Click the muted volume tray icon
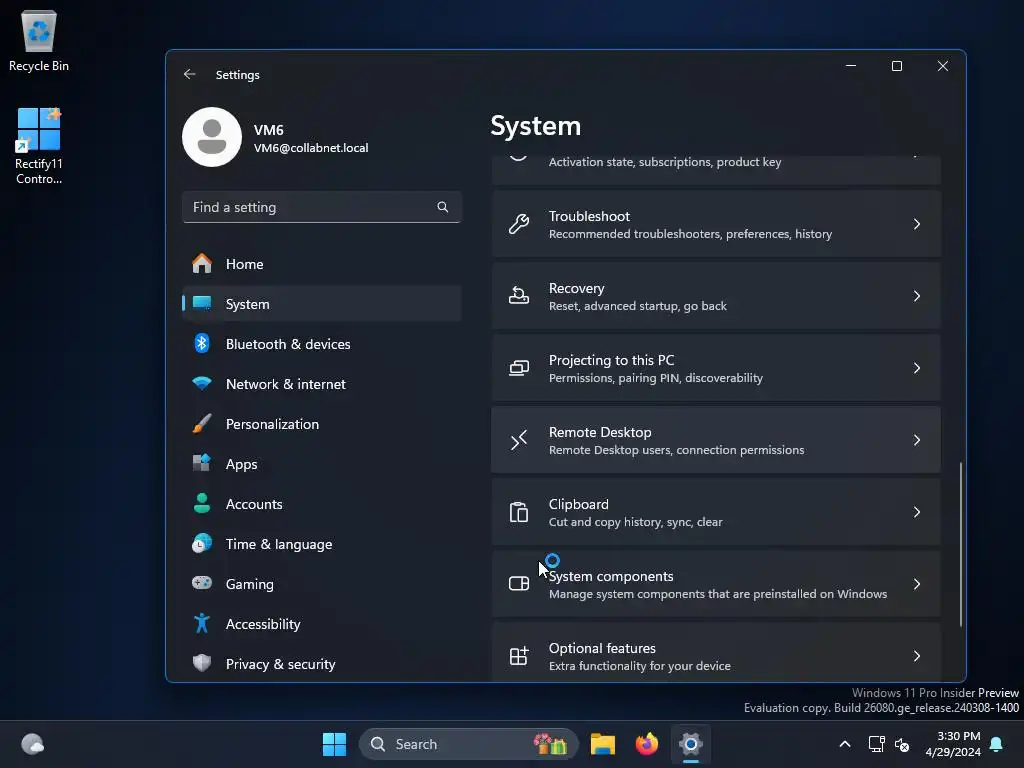The height and width of the screenshot is (768, 1024). click(902, 744)
